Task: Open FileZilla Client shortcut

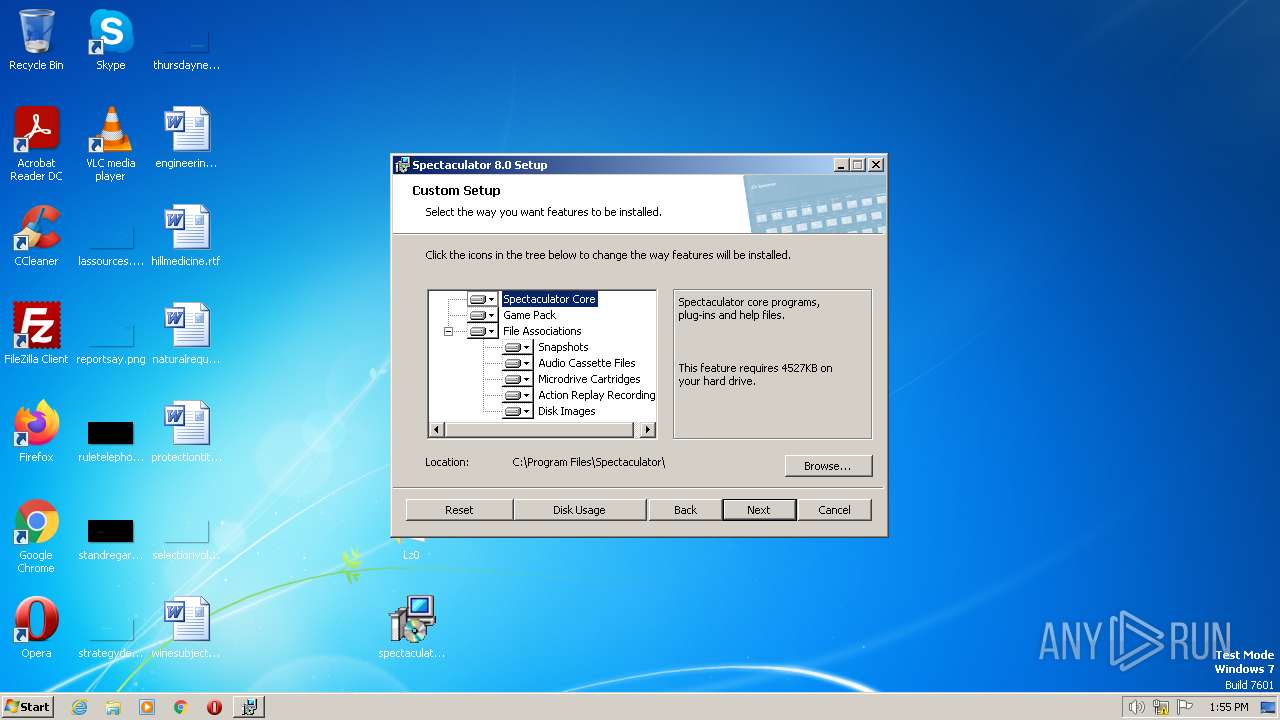Action: pos(36,335)
